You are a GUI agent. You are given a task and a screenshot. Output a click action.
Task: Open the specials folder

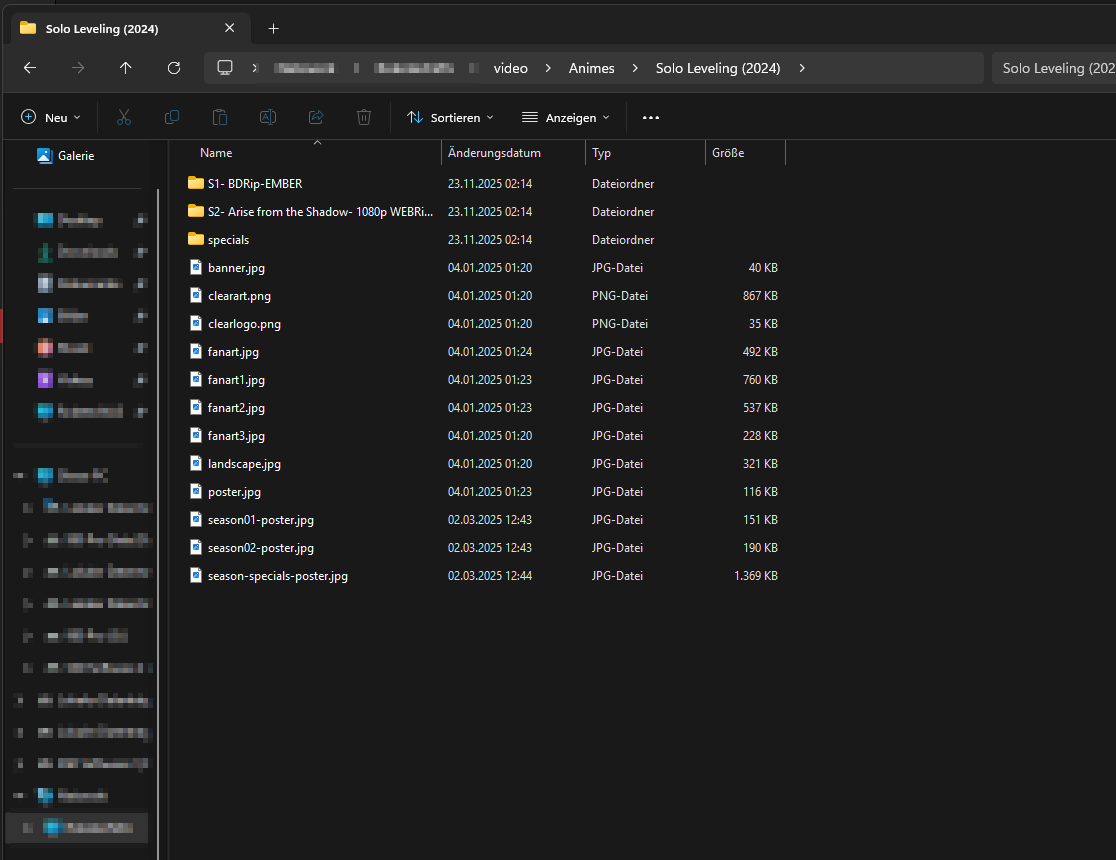click(x=228, y=240)
